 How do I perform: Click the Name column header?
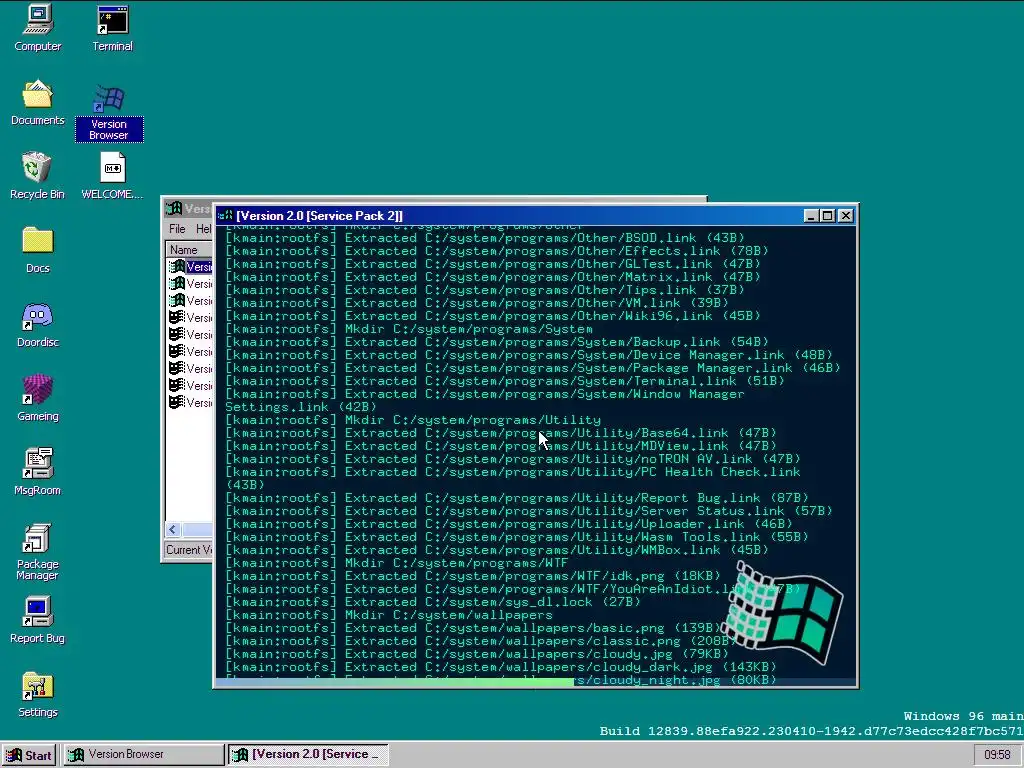[x=189, y=249]
